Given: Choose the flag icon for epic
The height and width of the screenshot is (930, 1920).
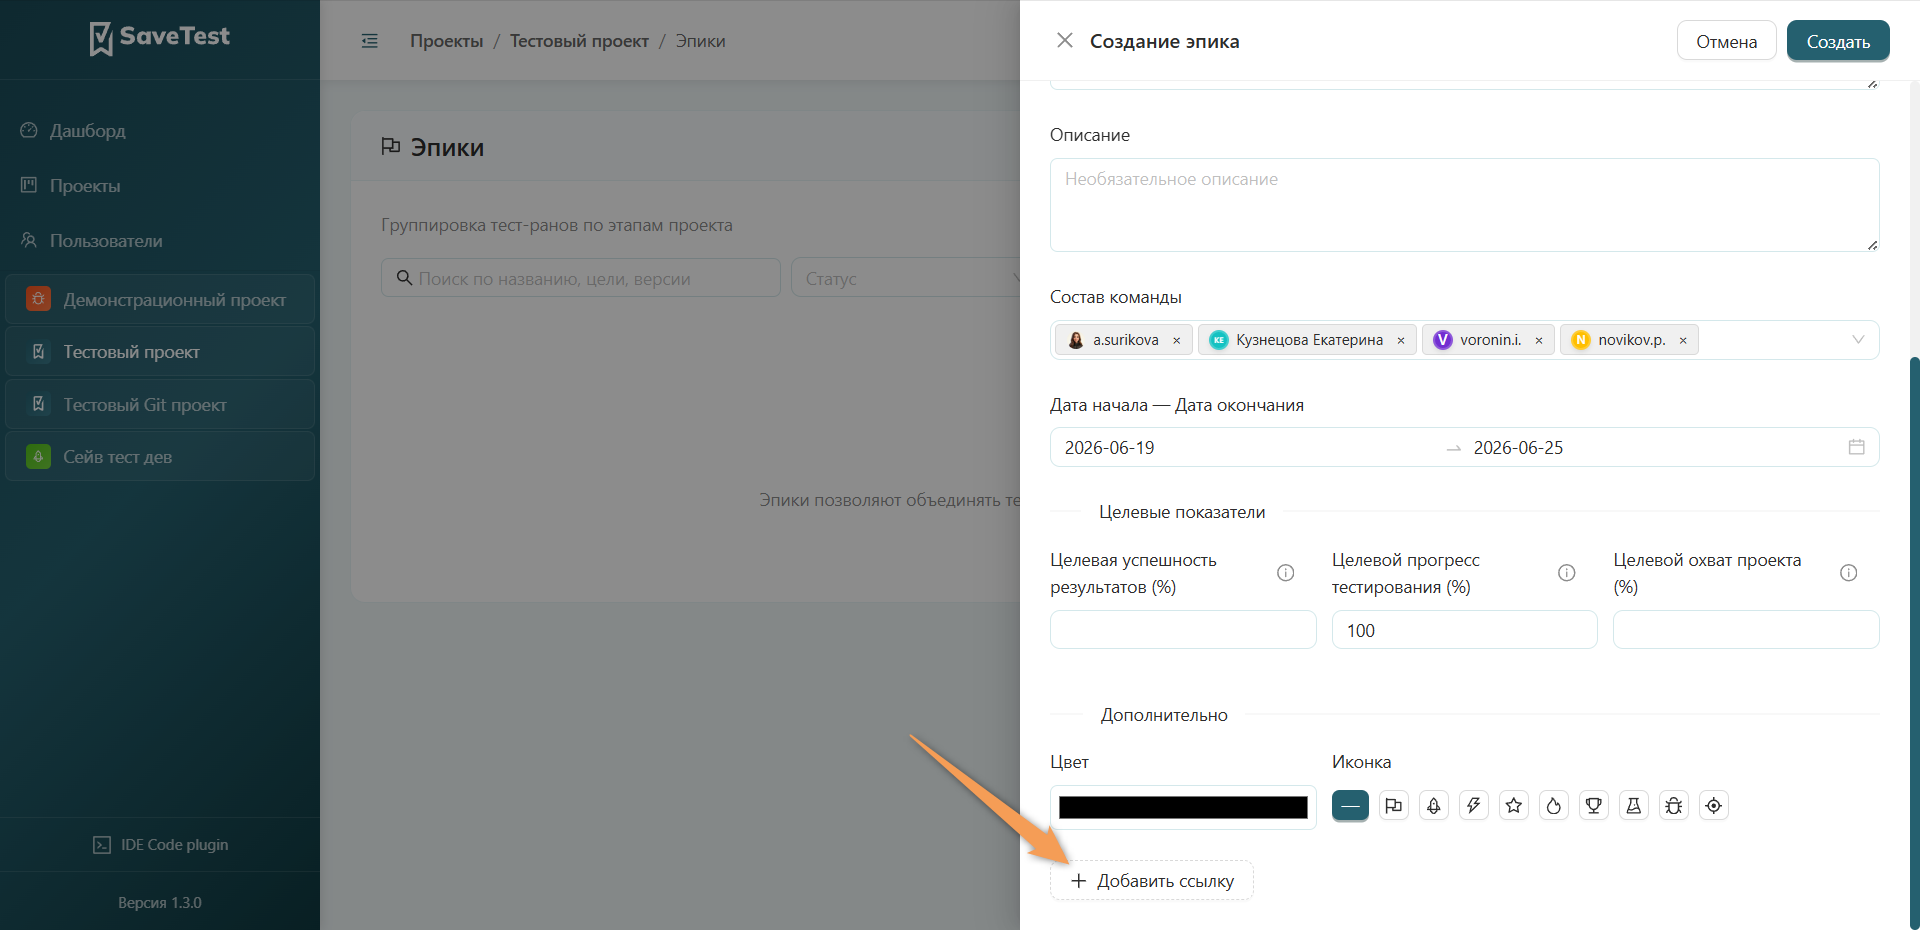Looking at the screenshot, I should [1394, 805].
